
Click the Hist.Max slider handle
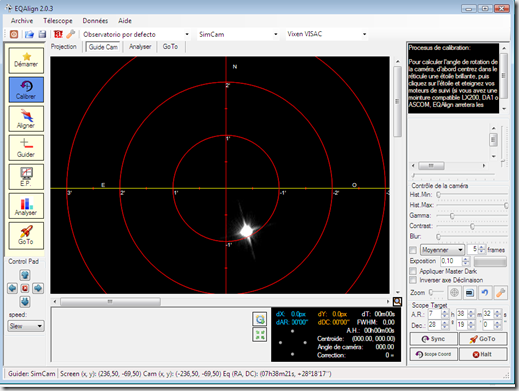coord(506,205)
